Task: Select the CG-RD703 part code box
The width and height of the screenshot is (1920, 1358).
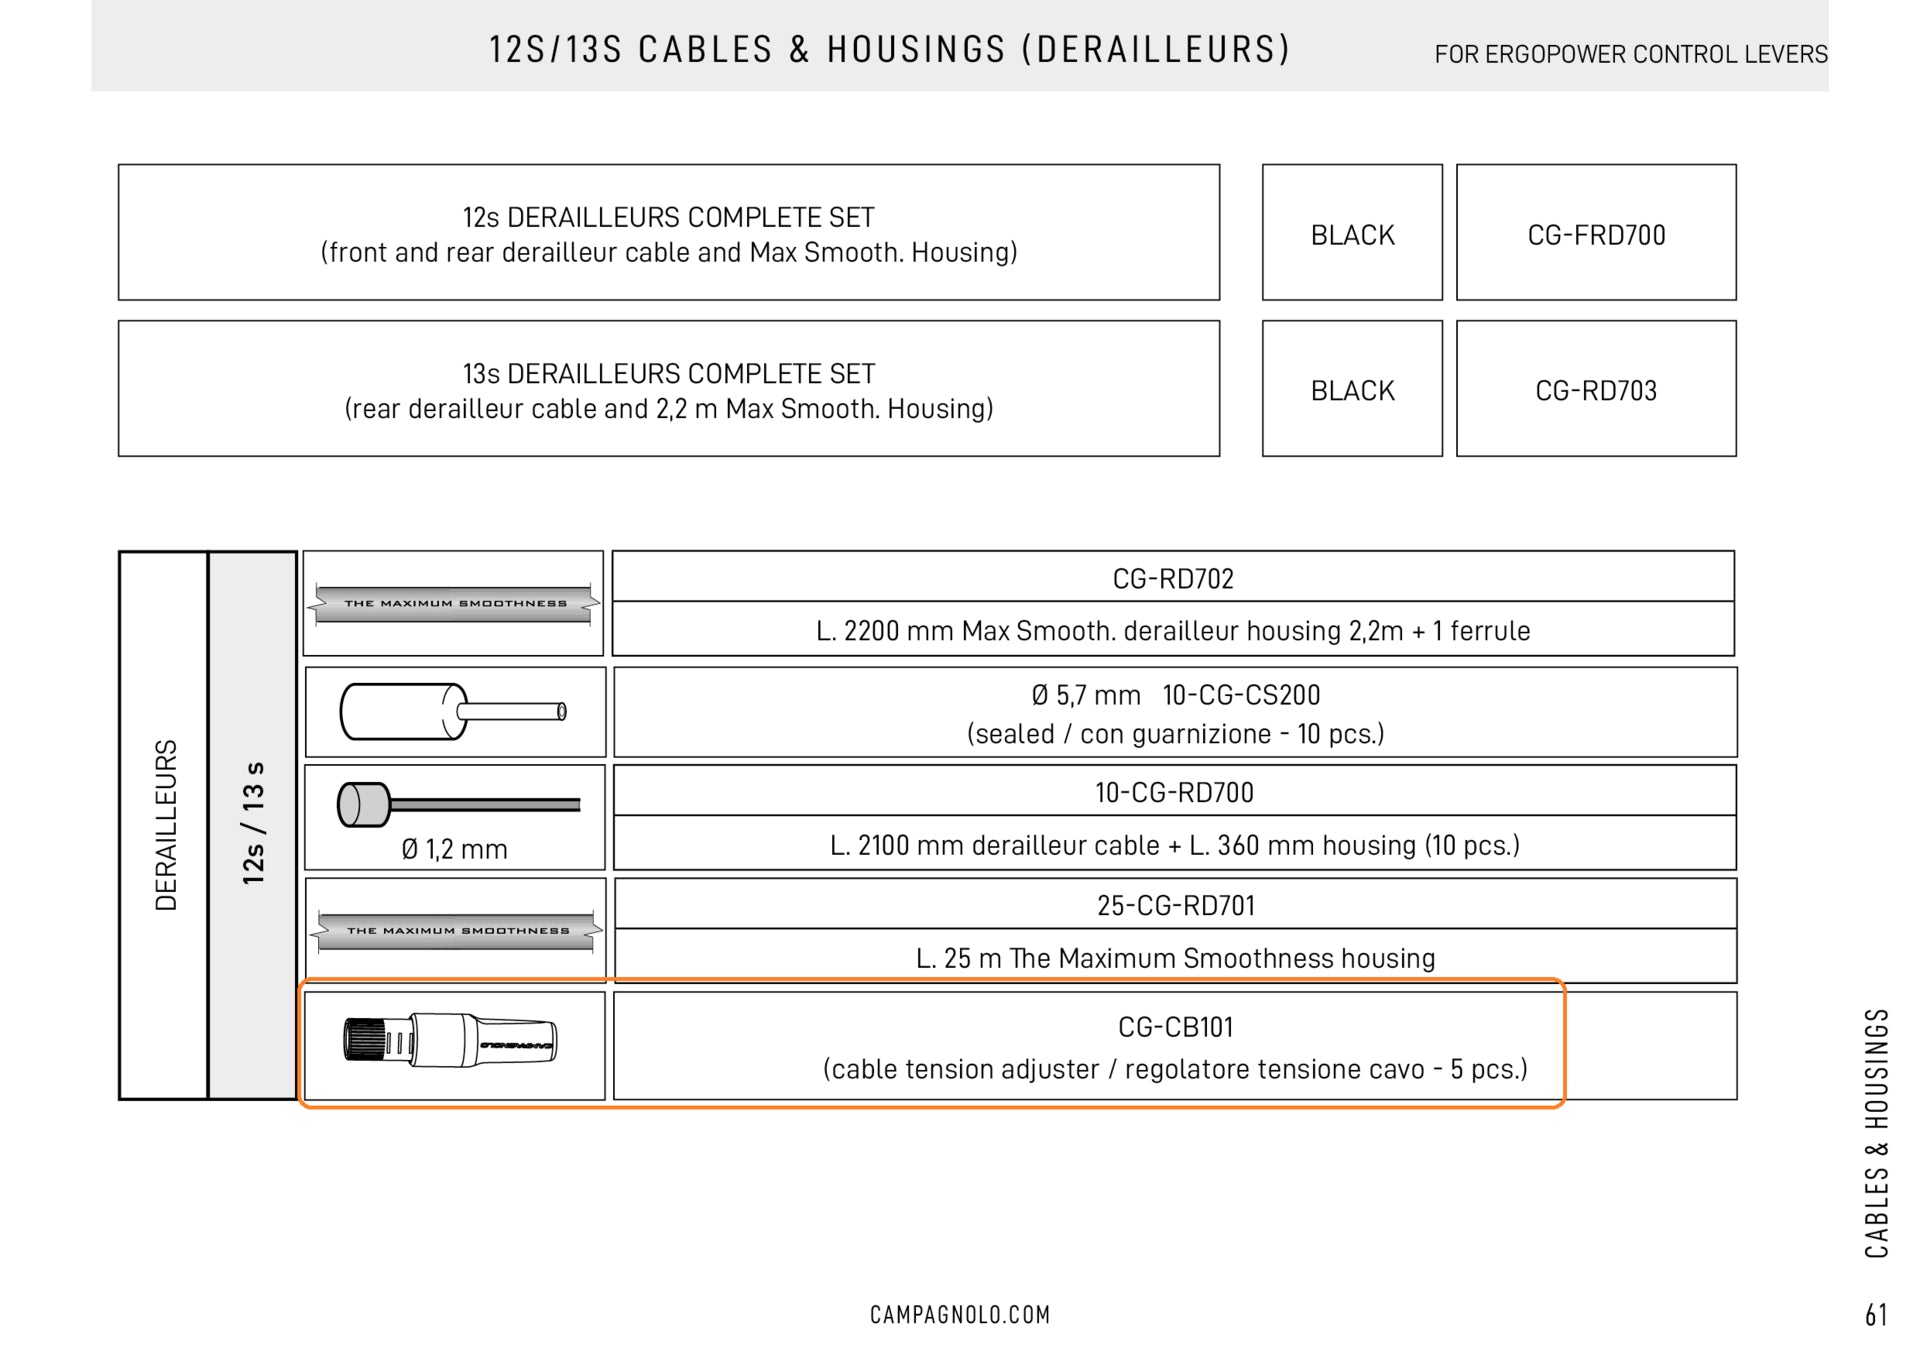Action: pos(1596,390)
